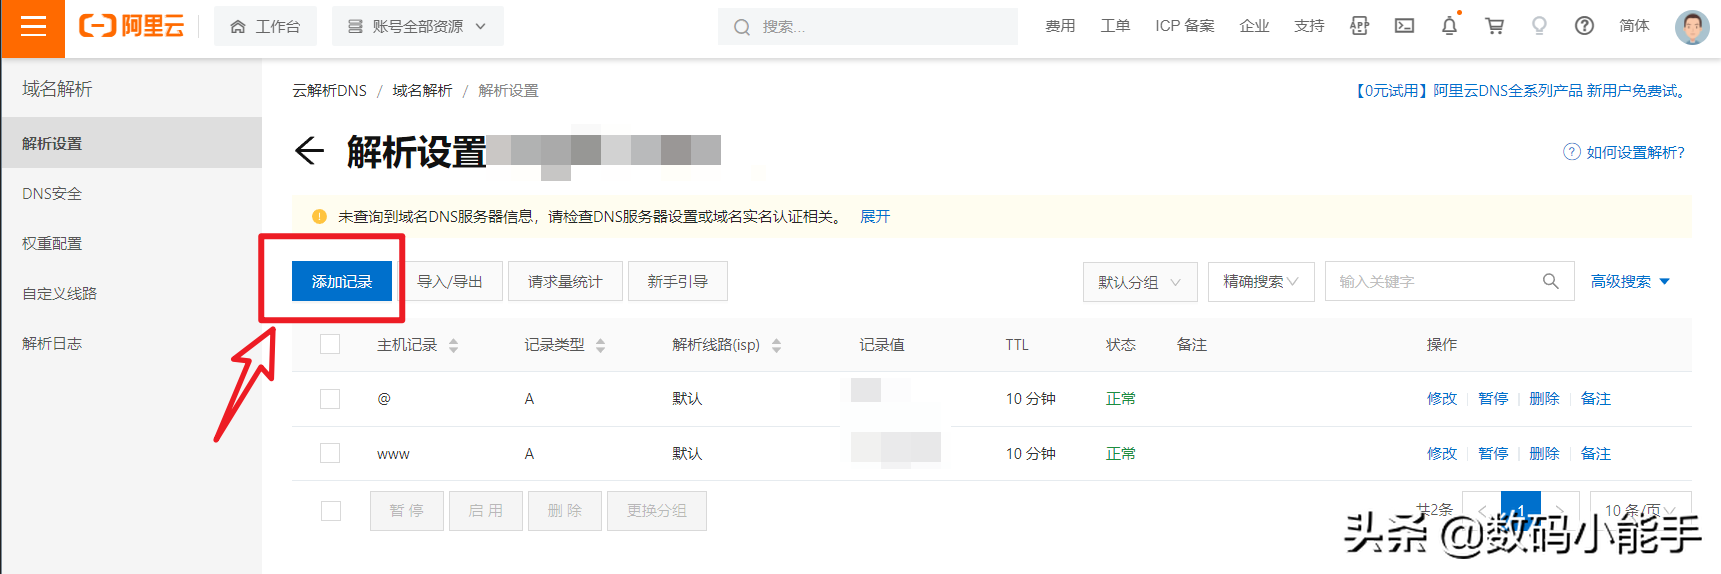The width and height of the screenshot is (1721, 574).
Task: Open the 精确搜索 mode dropdown
Action: coord(1261,282)
